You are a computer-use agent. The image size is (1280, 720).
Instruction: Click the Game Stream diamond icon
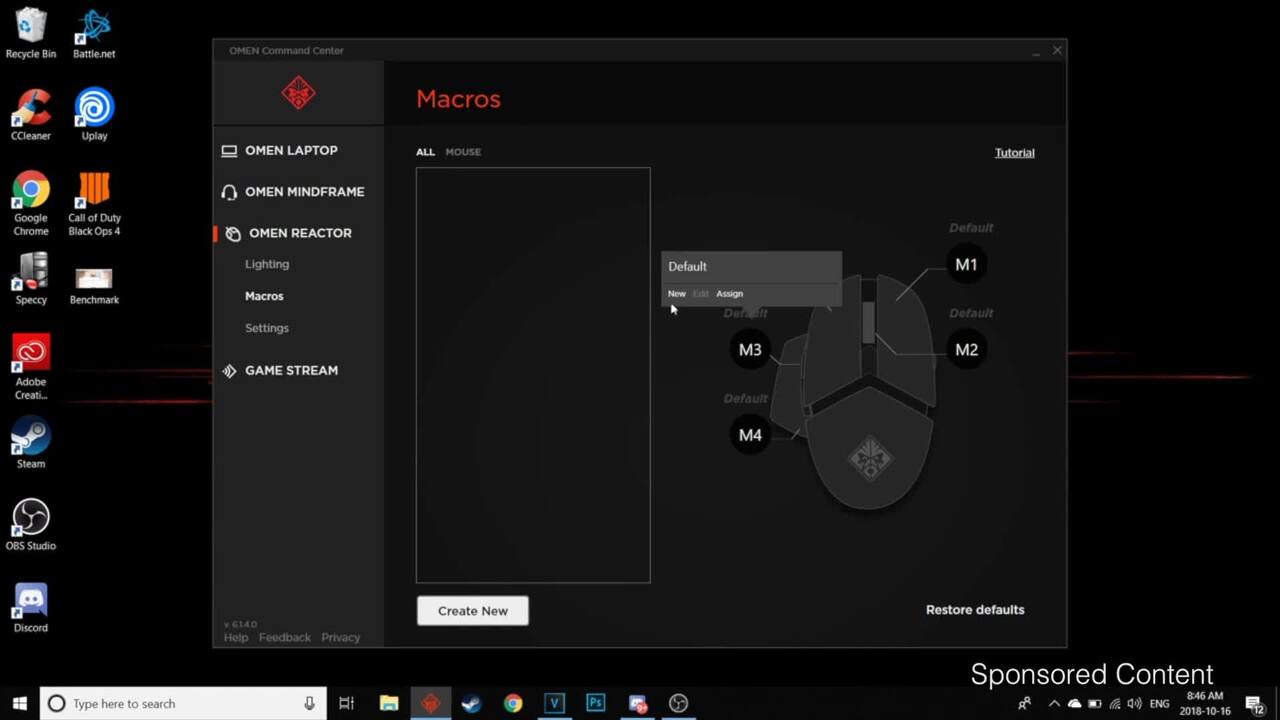pyautogui.click(x=229, y=371)
